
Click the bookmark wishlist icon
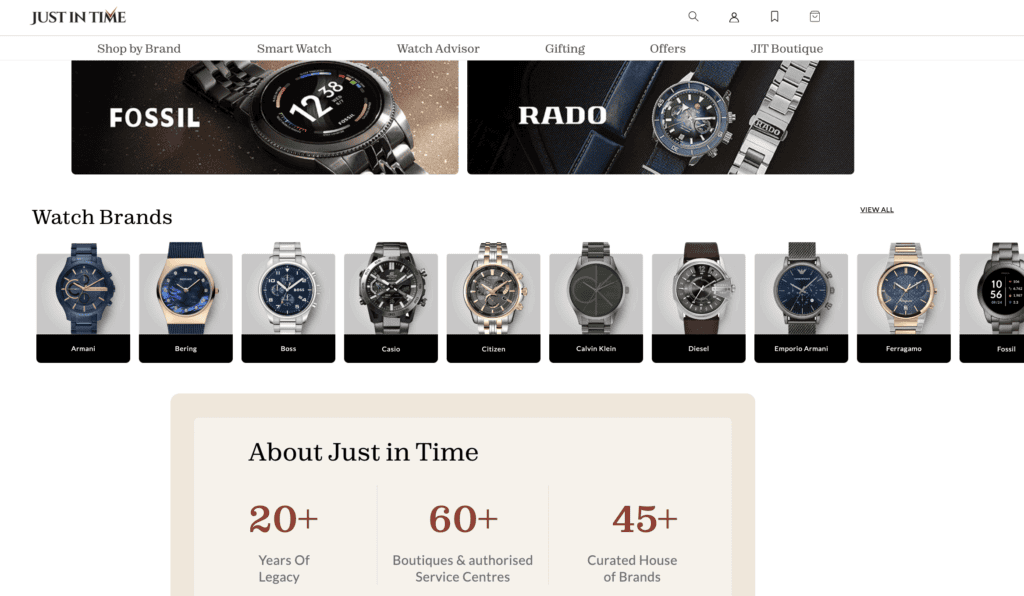775,16
